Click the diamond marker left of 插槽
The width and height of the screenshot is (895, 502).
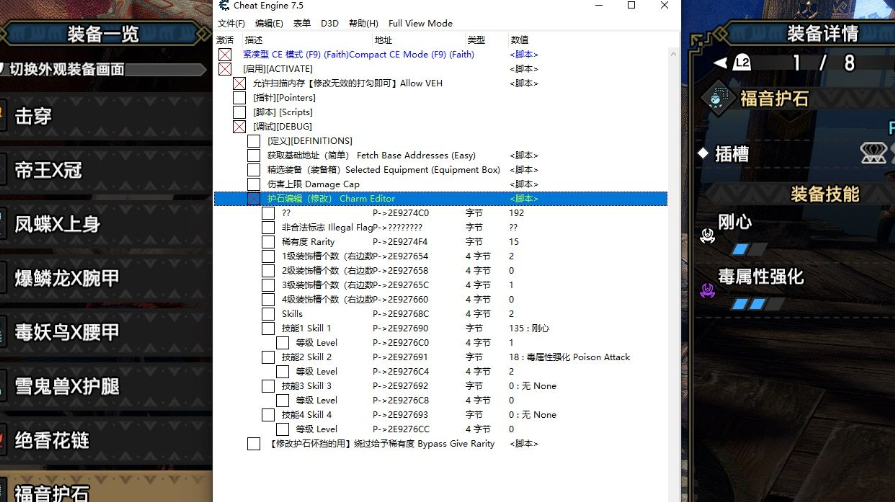(702, 154)
